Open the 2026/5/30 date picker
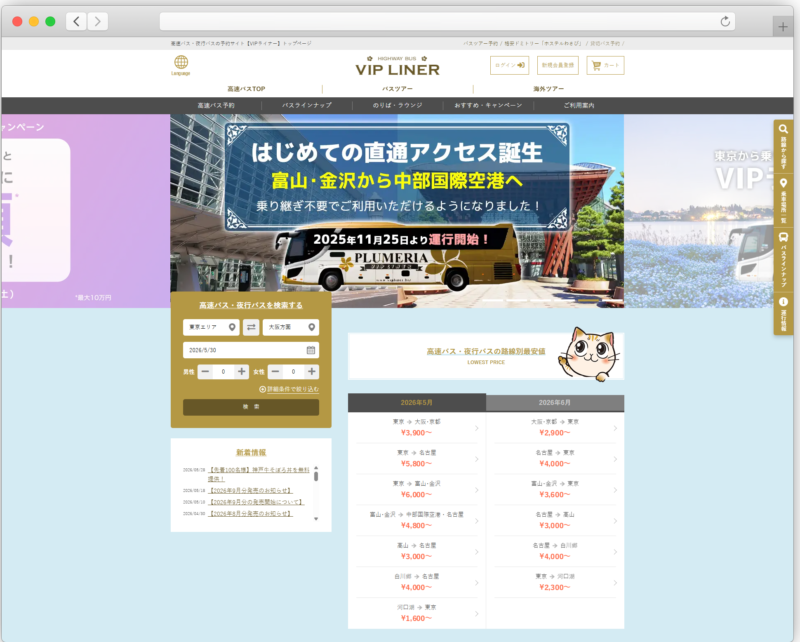The image size is (800, 642). pos(251,350)
